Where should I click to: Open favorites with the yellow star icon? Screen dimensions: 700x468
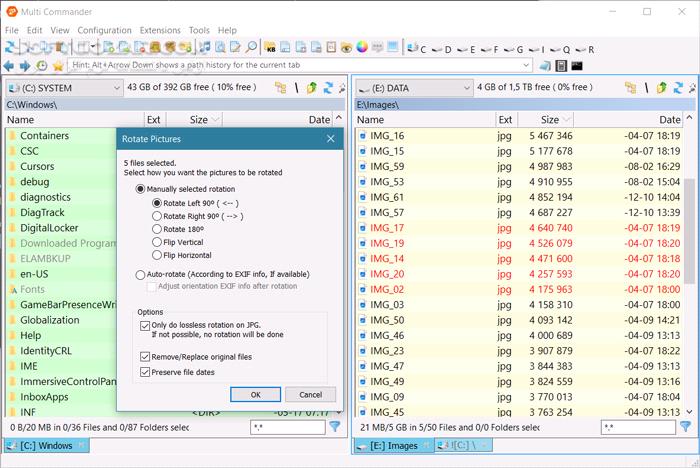coord(58,66)
